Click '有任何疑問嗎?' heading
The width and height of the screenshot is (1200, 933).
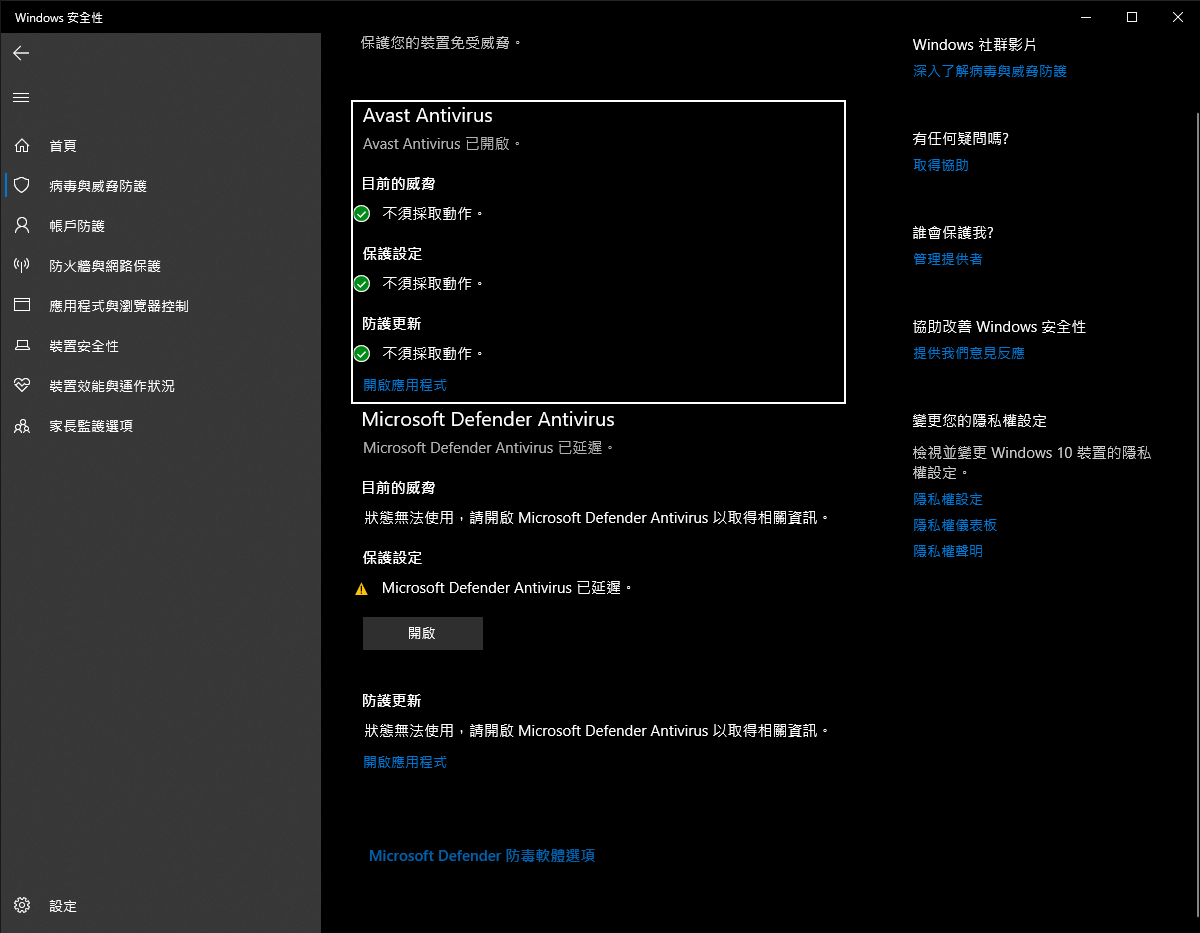tap(961, 139)
